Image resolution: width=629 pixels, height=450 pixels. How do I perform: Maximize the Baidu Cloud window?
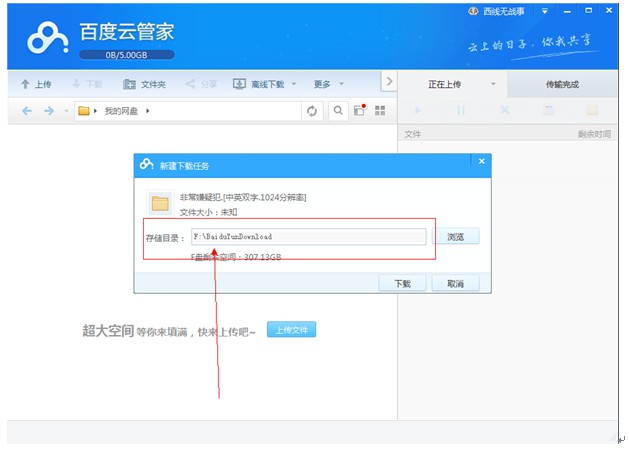588,11
